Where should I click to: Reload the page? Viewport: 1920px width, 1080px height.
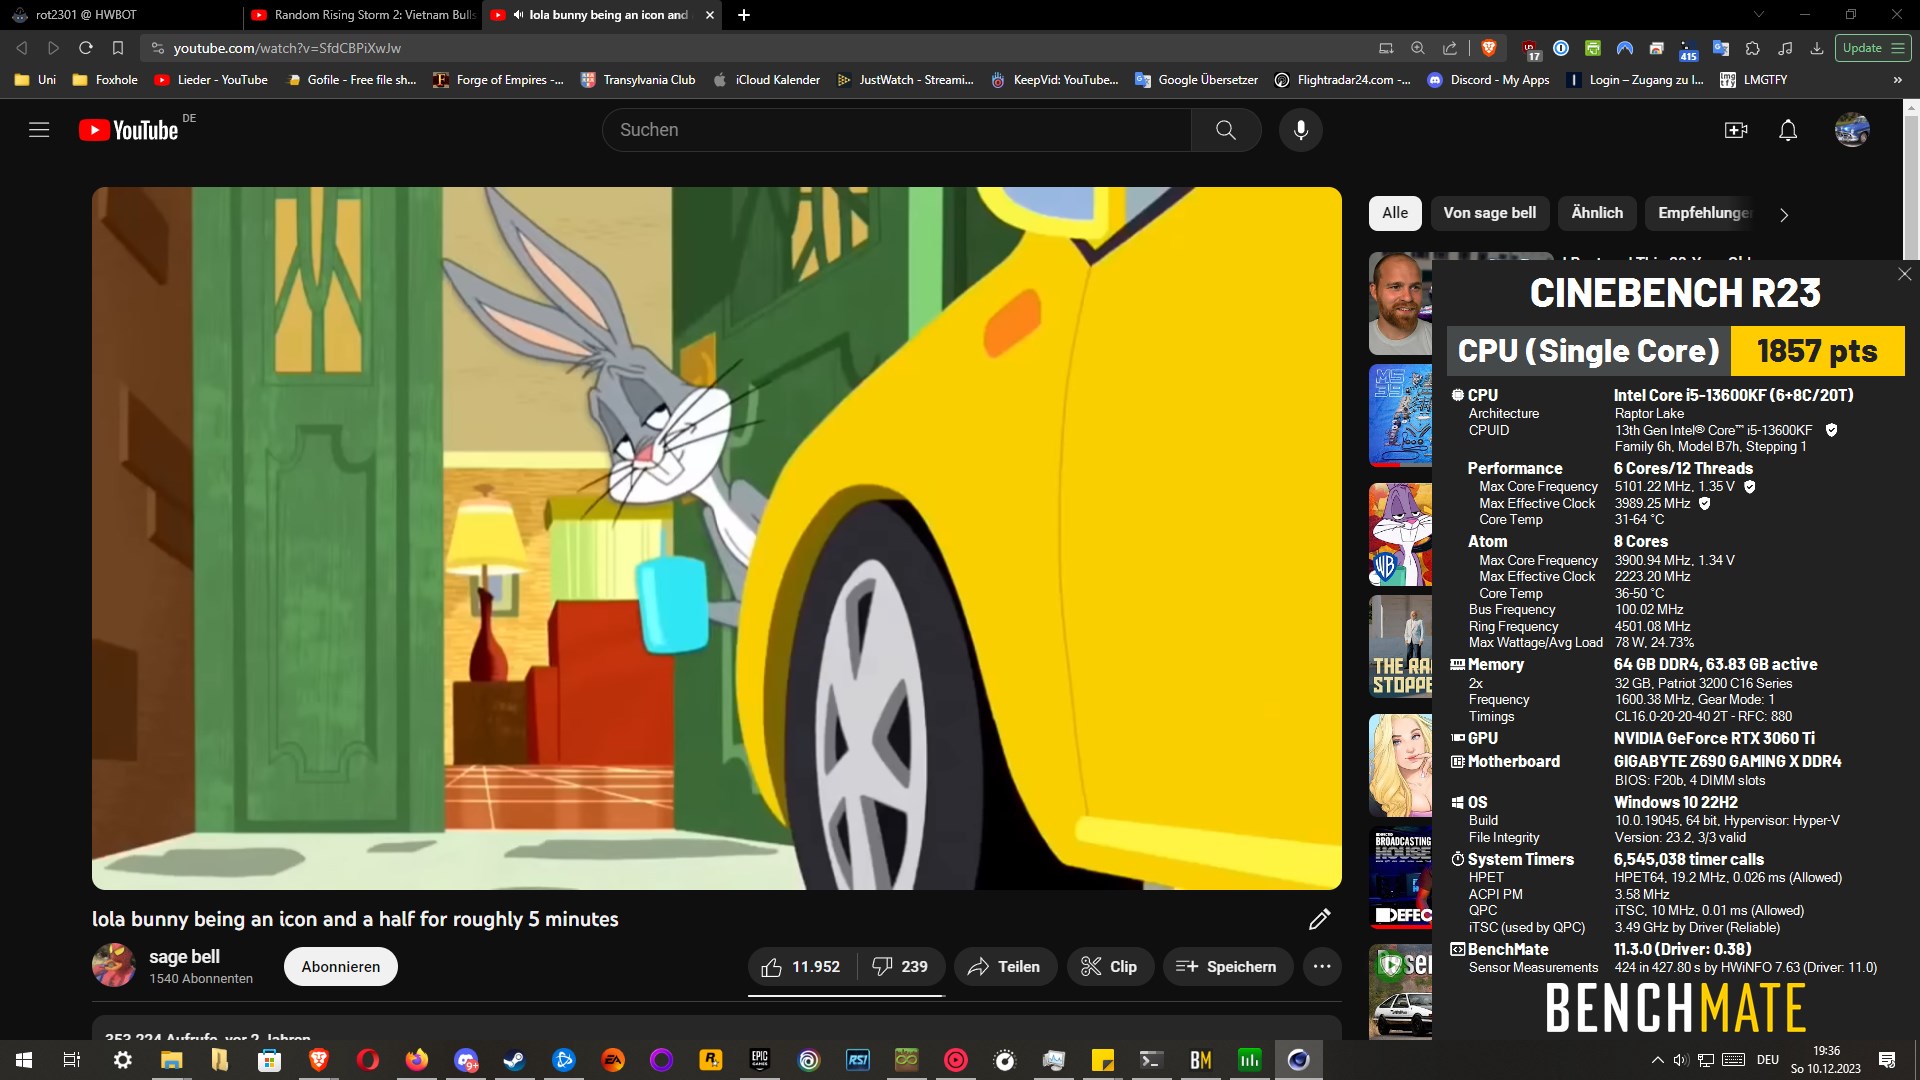pyautogui.click(x=86, y=48)
